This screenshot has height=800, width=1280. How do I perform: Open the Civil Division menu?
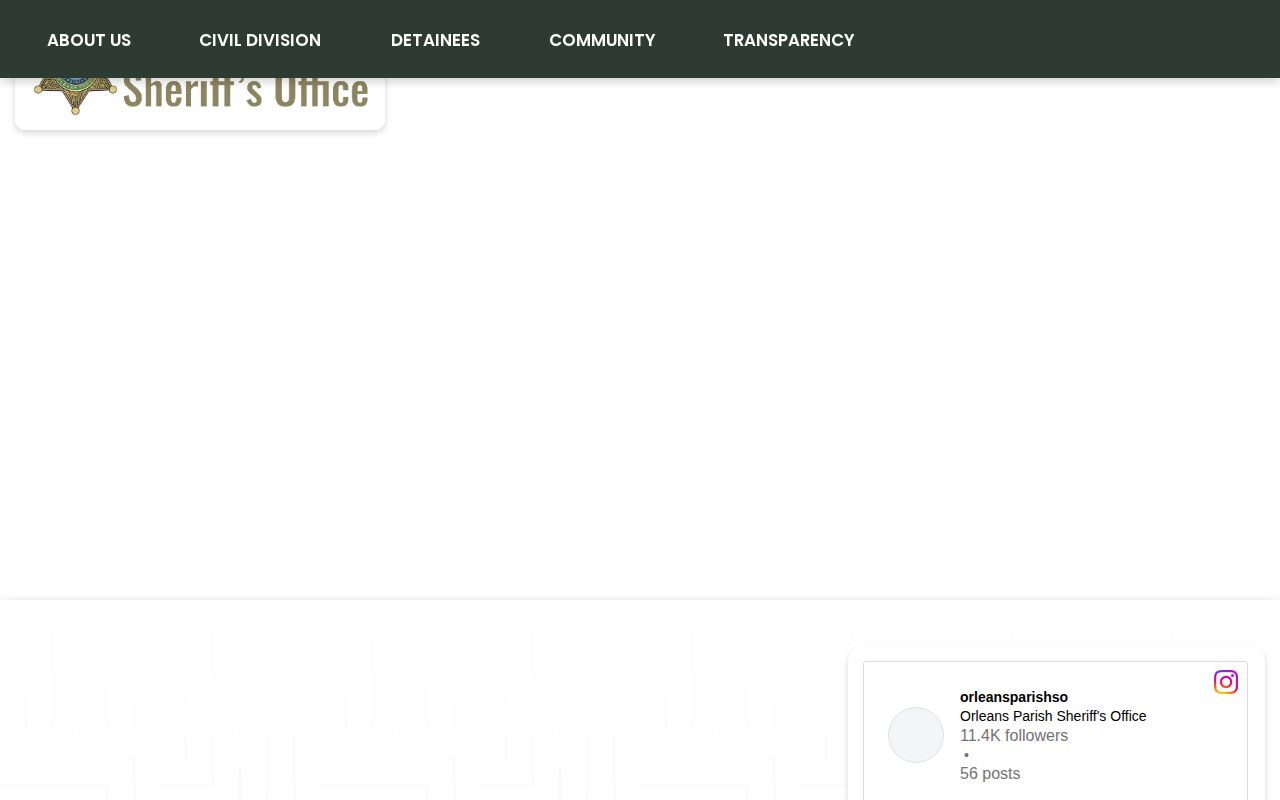coord(260,40)
